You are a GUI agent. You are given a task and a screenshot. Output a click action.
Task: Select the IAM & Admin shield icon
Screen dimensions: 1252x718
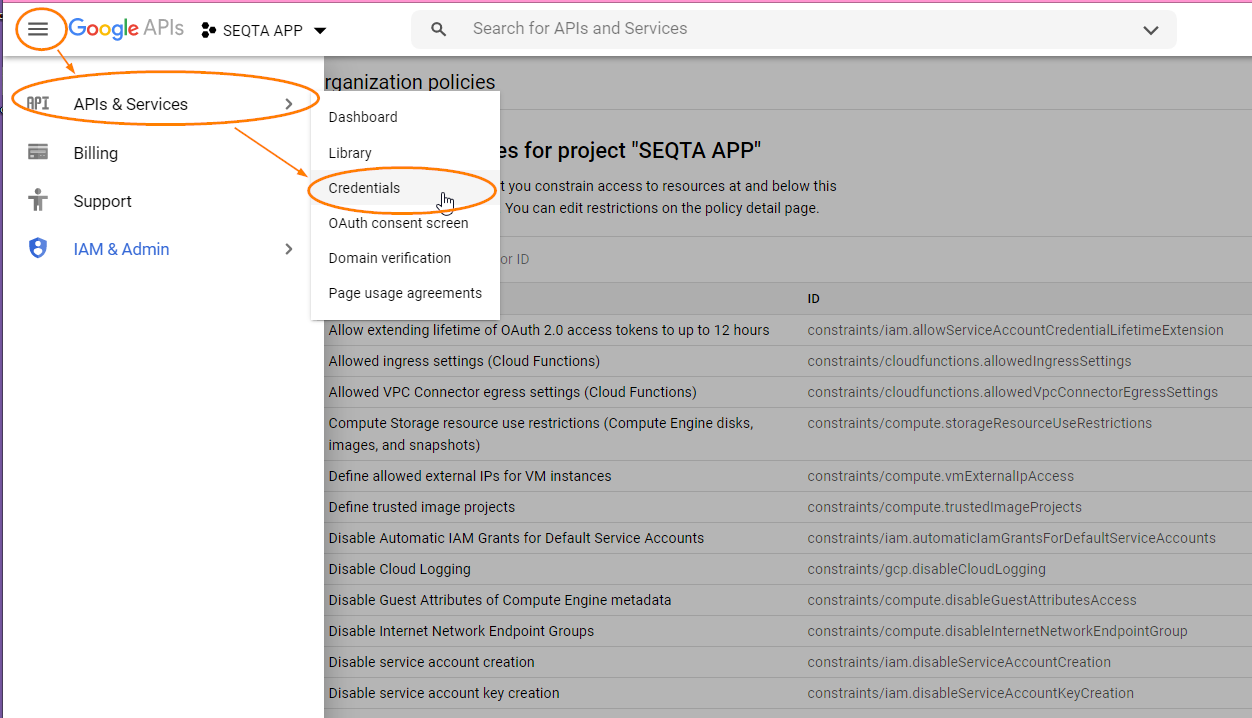pyautogui.click(x=37, y=248)
